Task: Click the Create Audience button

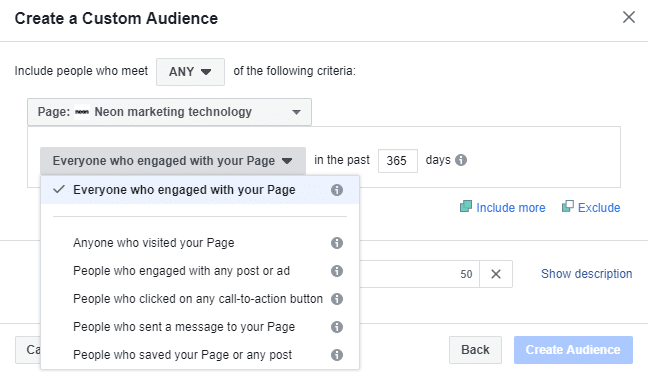Action: [573, 350]
